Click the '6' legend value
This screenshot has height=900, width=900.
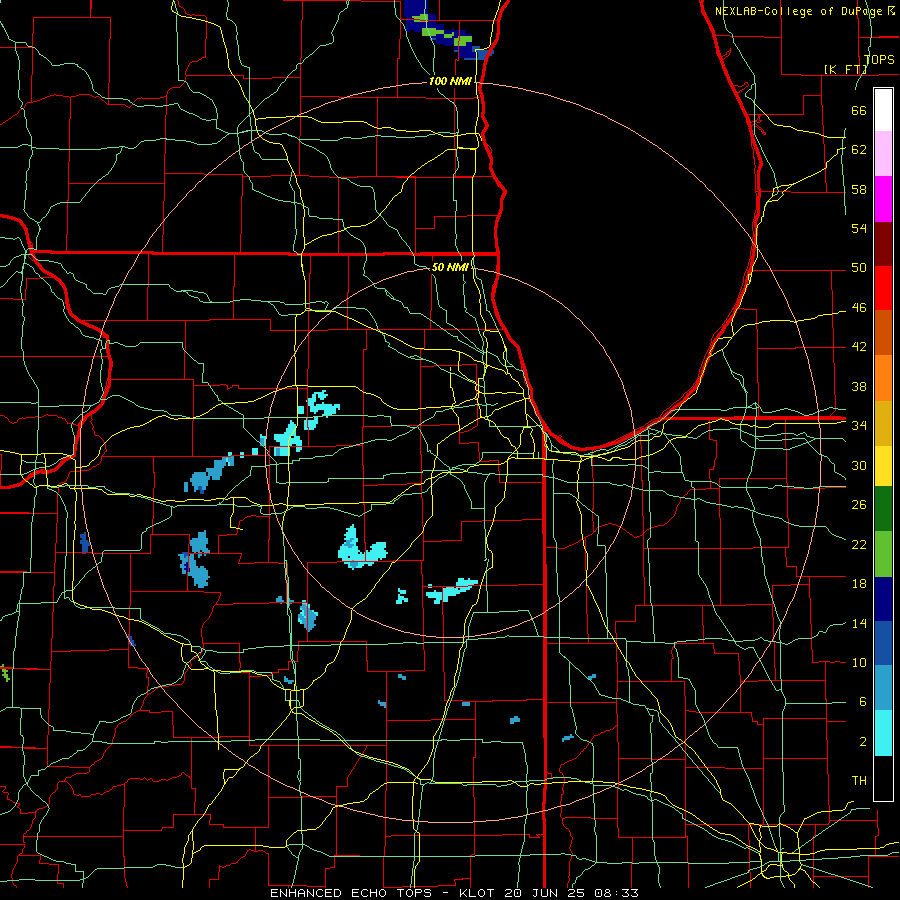pyautogui.click(x=862, y=702)
